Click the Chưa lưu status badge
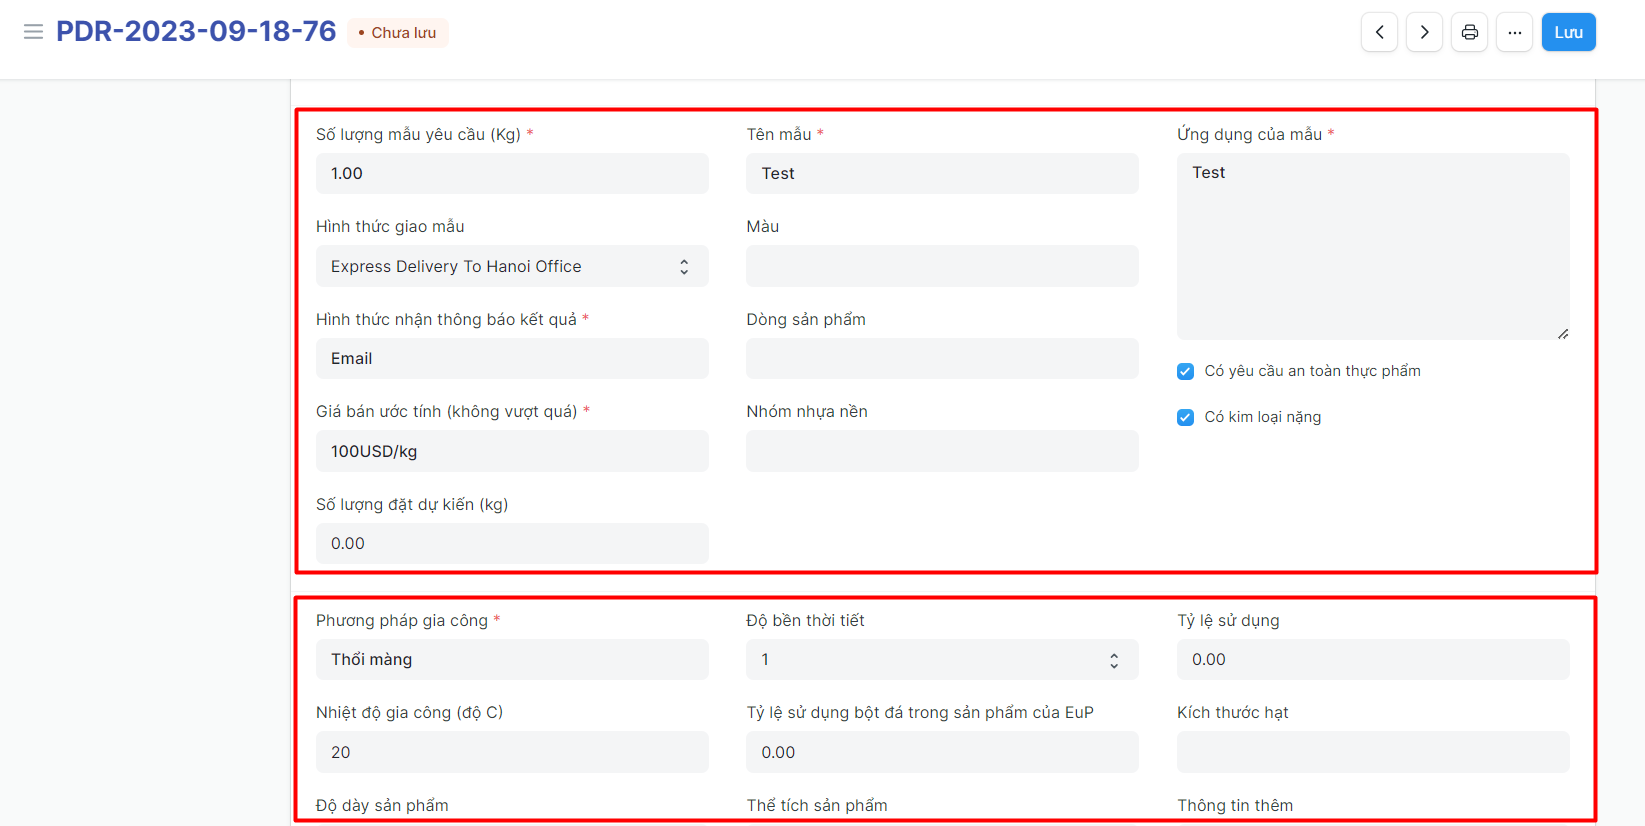The width and height of the screenshot is (1645, 826). pyautogui.click(x=398, y=33)
